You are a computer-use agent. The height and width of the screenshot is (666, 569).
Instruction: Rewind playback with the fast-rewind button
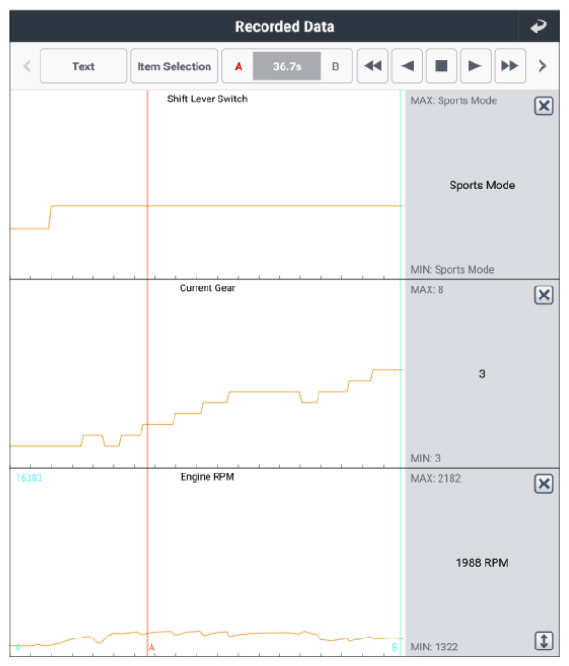coord(372,66)
